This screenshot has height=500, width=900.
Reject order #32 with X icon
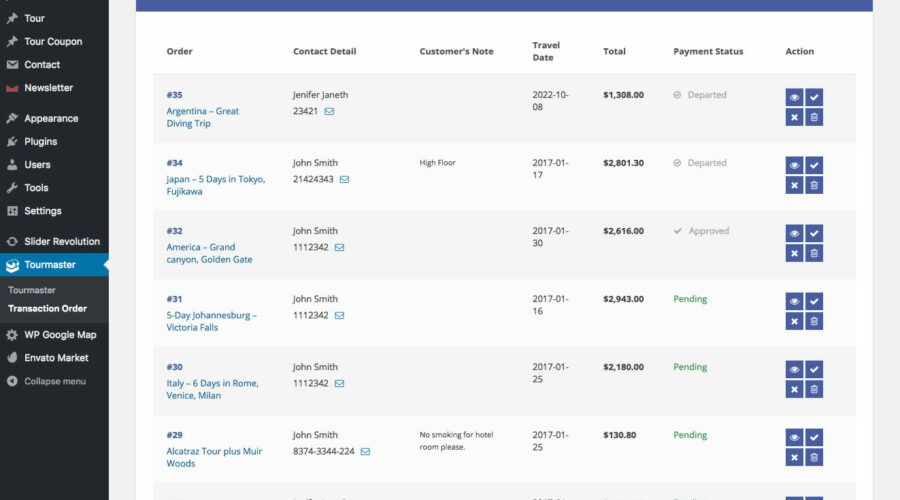(794, 253)
